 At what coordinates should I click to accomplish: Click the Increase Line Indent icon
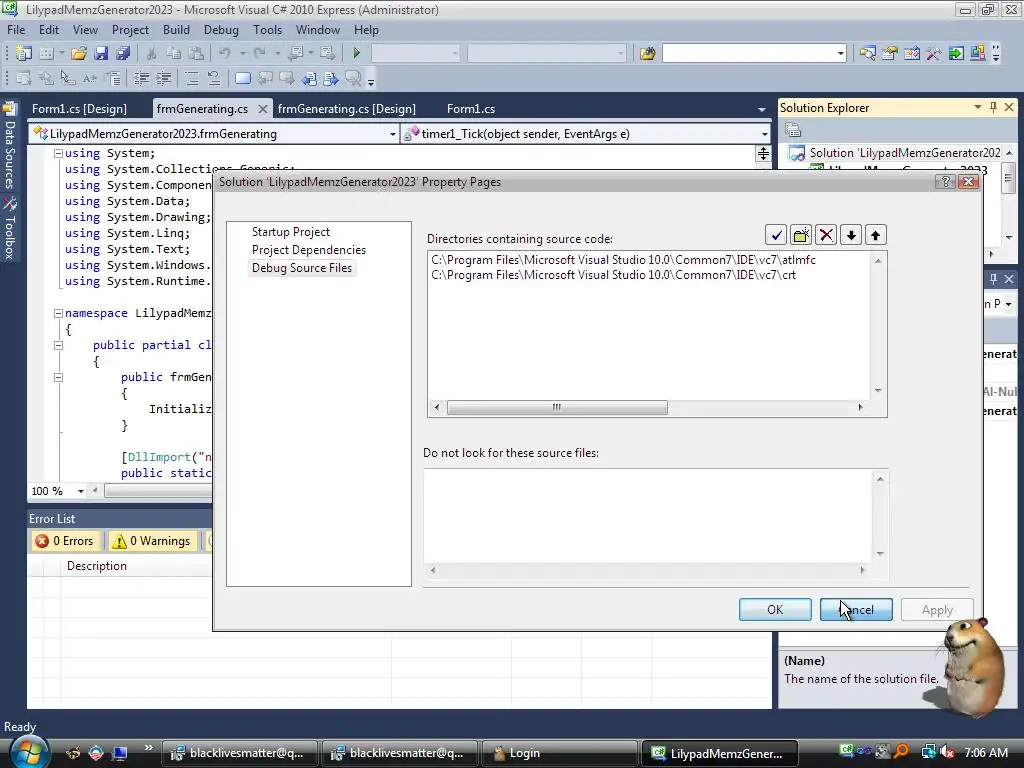pos(163,78)
